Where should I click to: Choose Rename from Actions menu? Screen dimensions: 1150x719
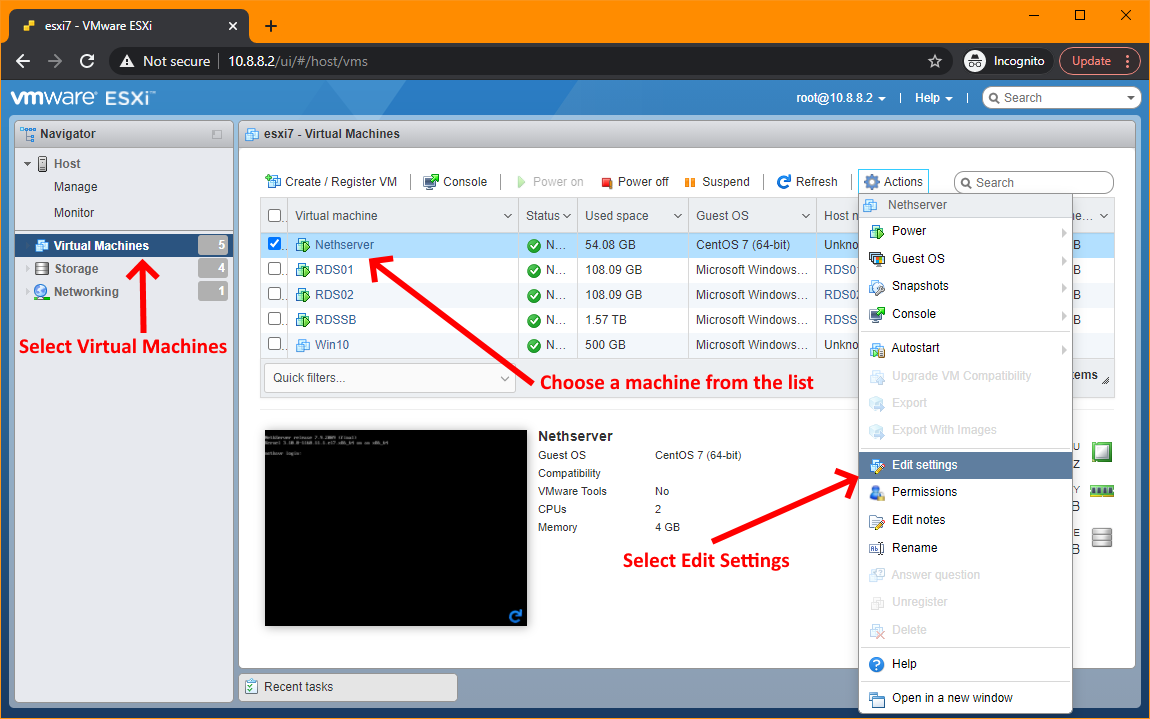(x=965, y=548)
